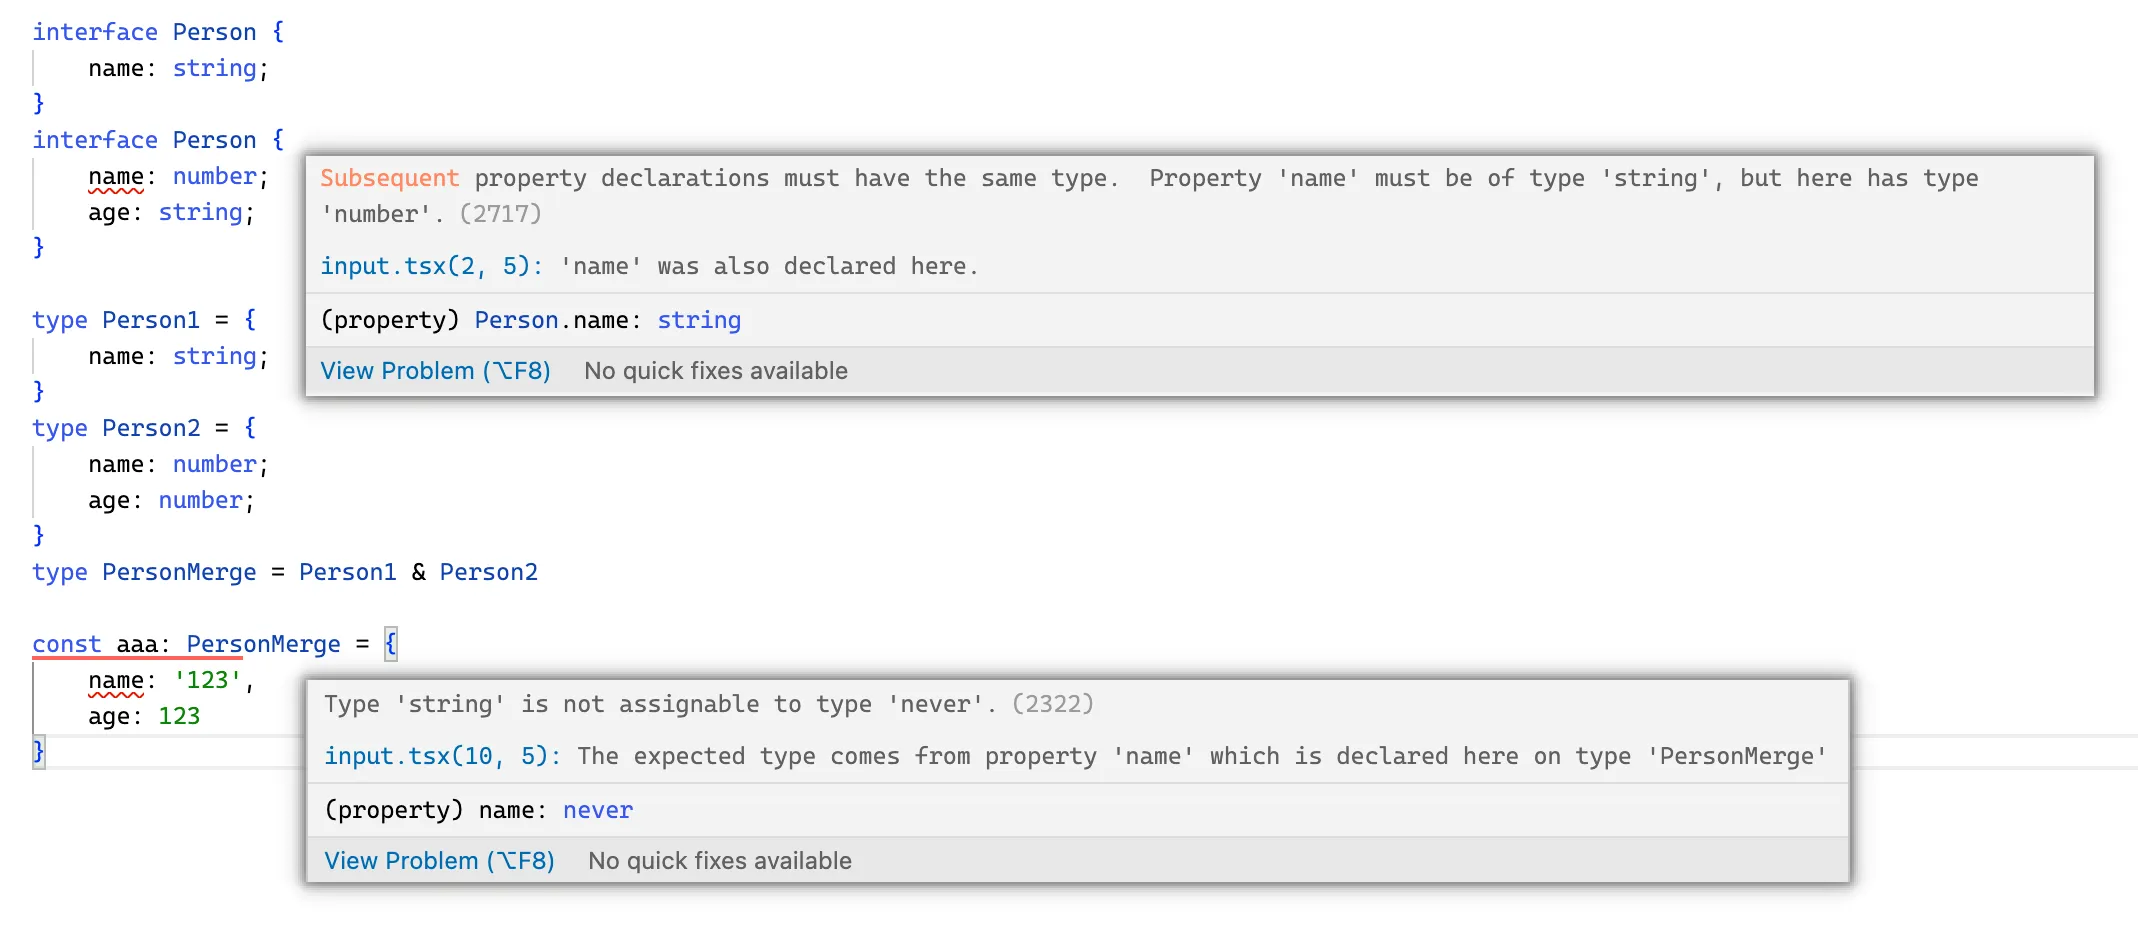The image size is (2138, 928).
Task: Click the squiggly-underlined name inside the aaa object
Action: [115, 681]
